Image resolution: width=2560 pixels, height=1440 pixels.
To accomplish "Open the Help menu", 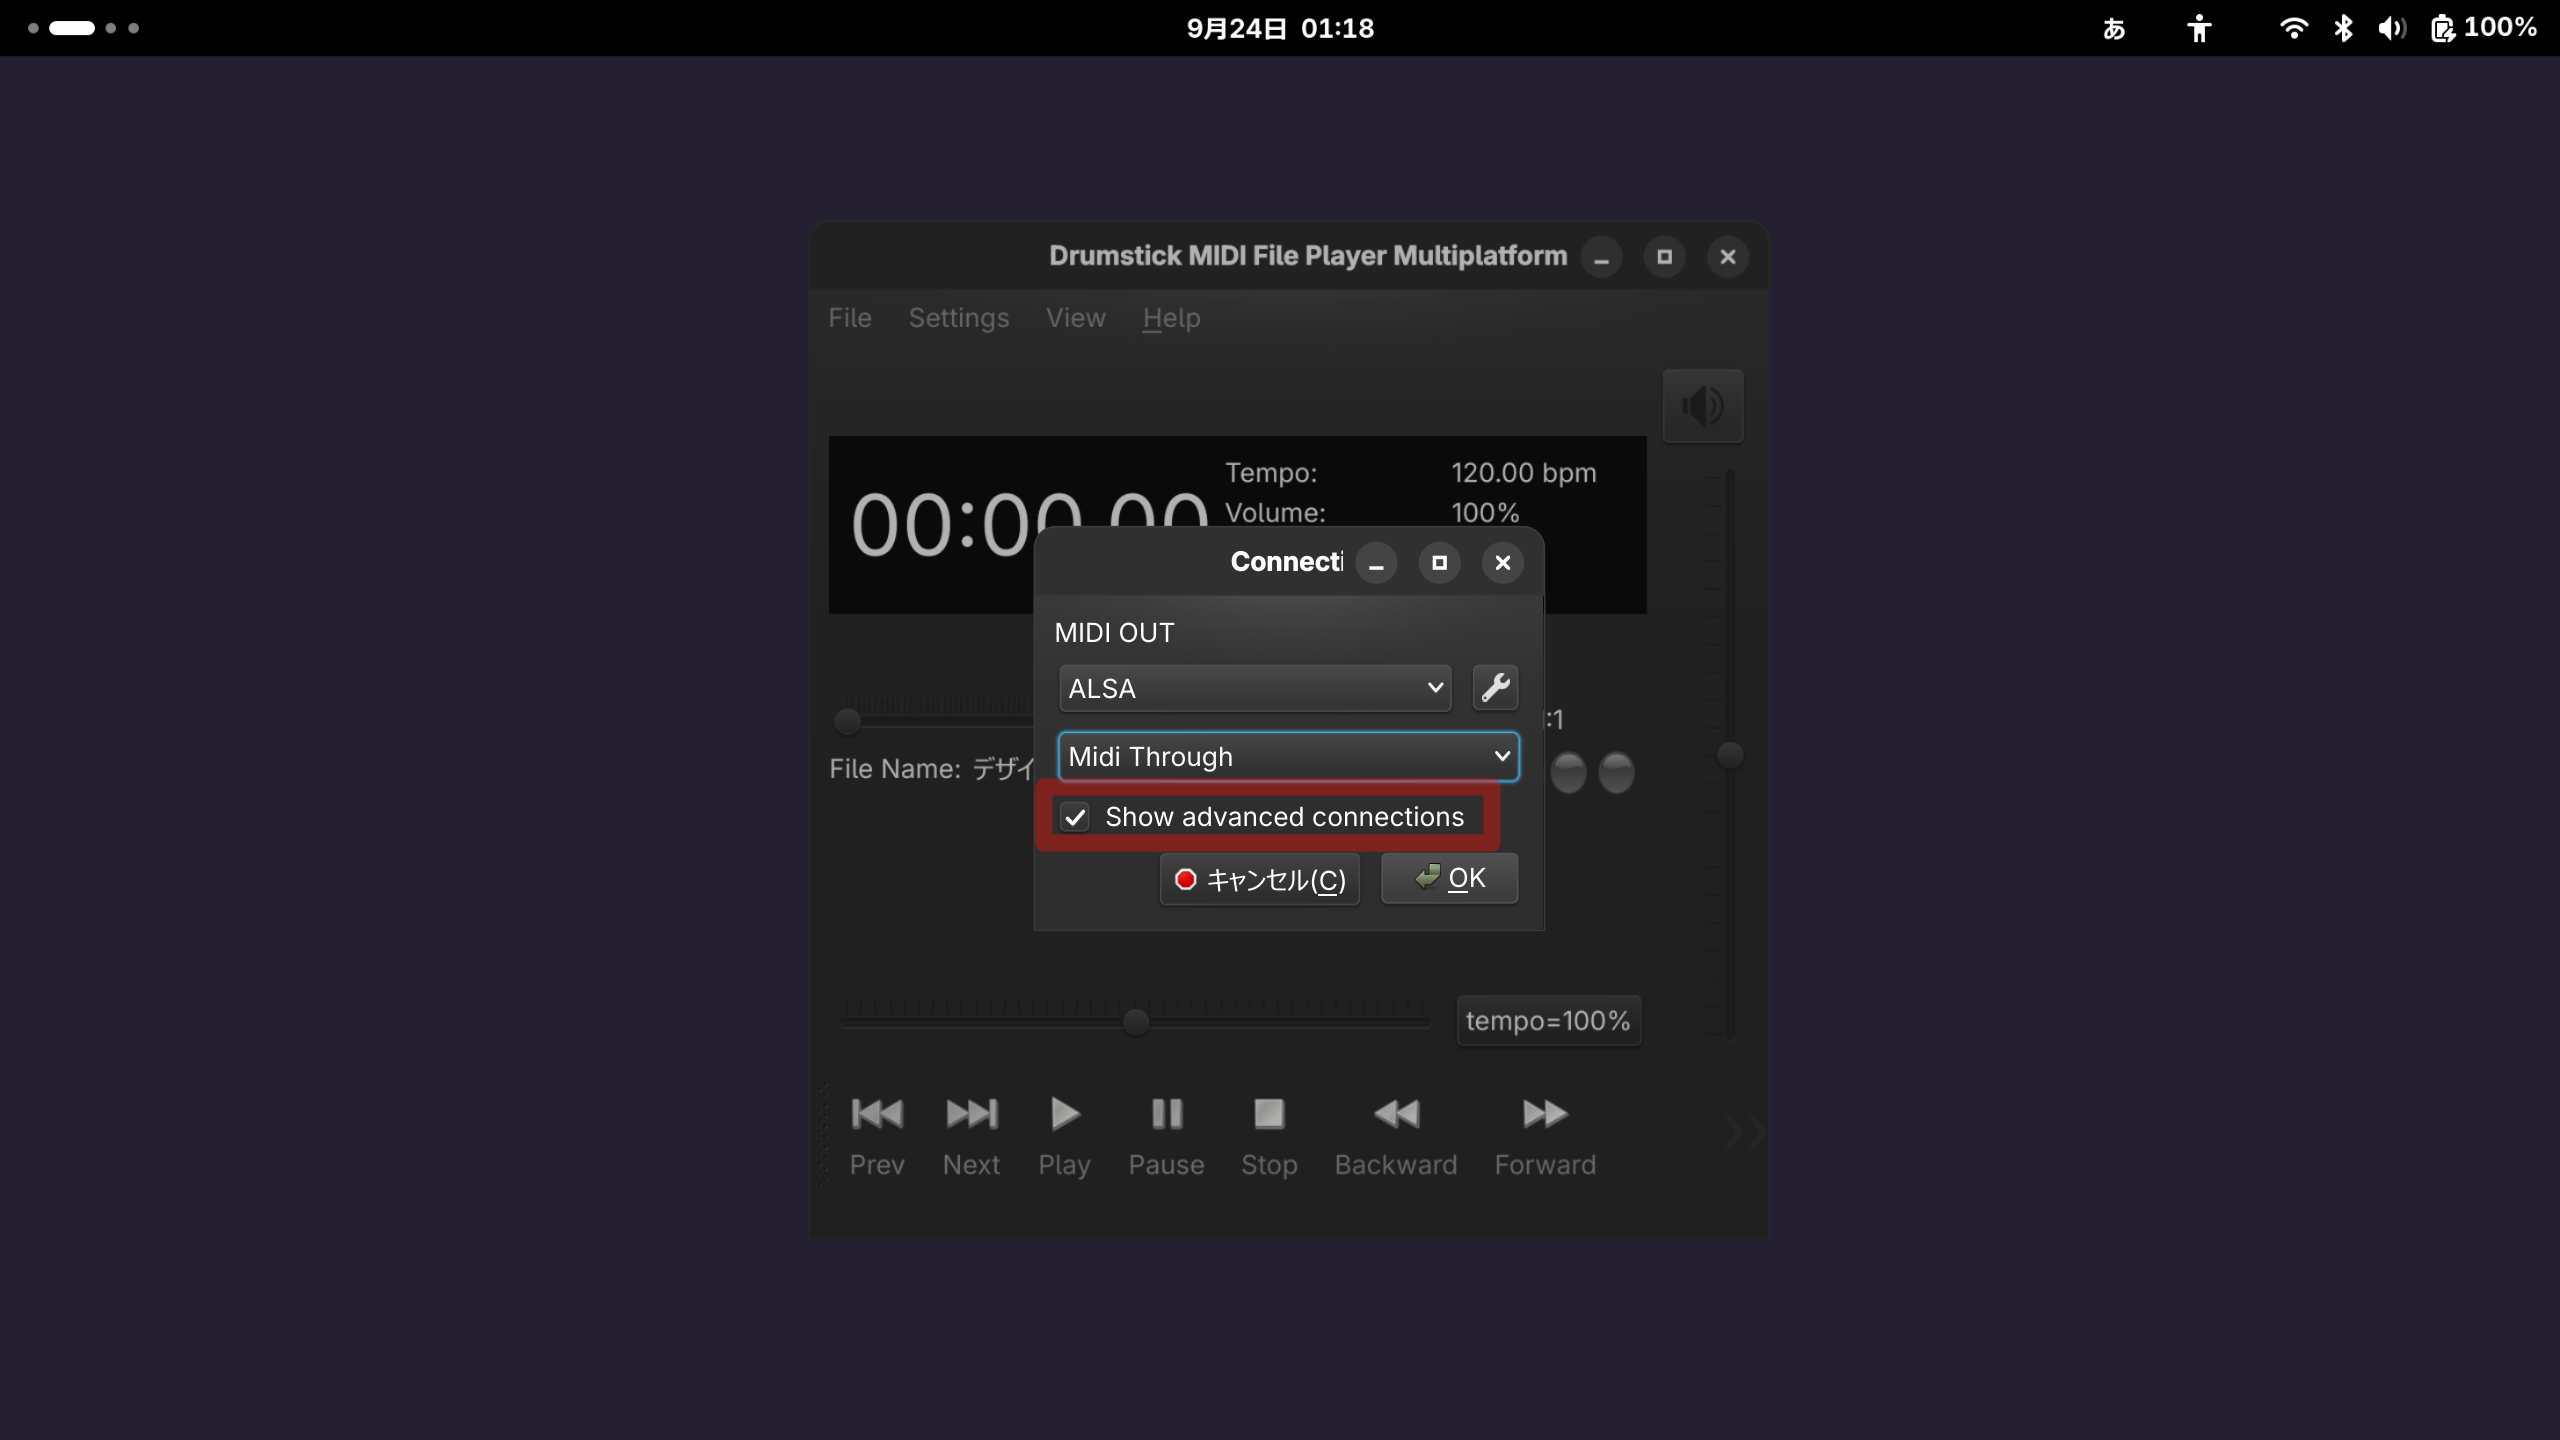I will 1171,318.
